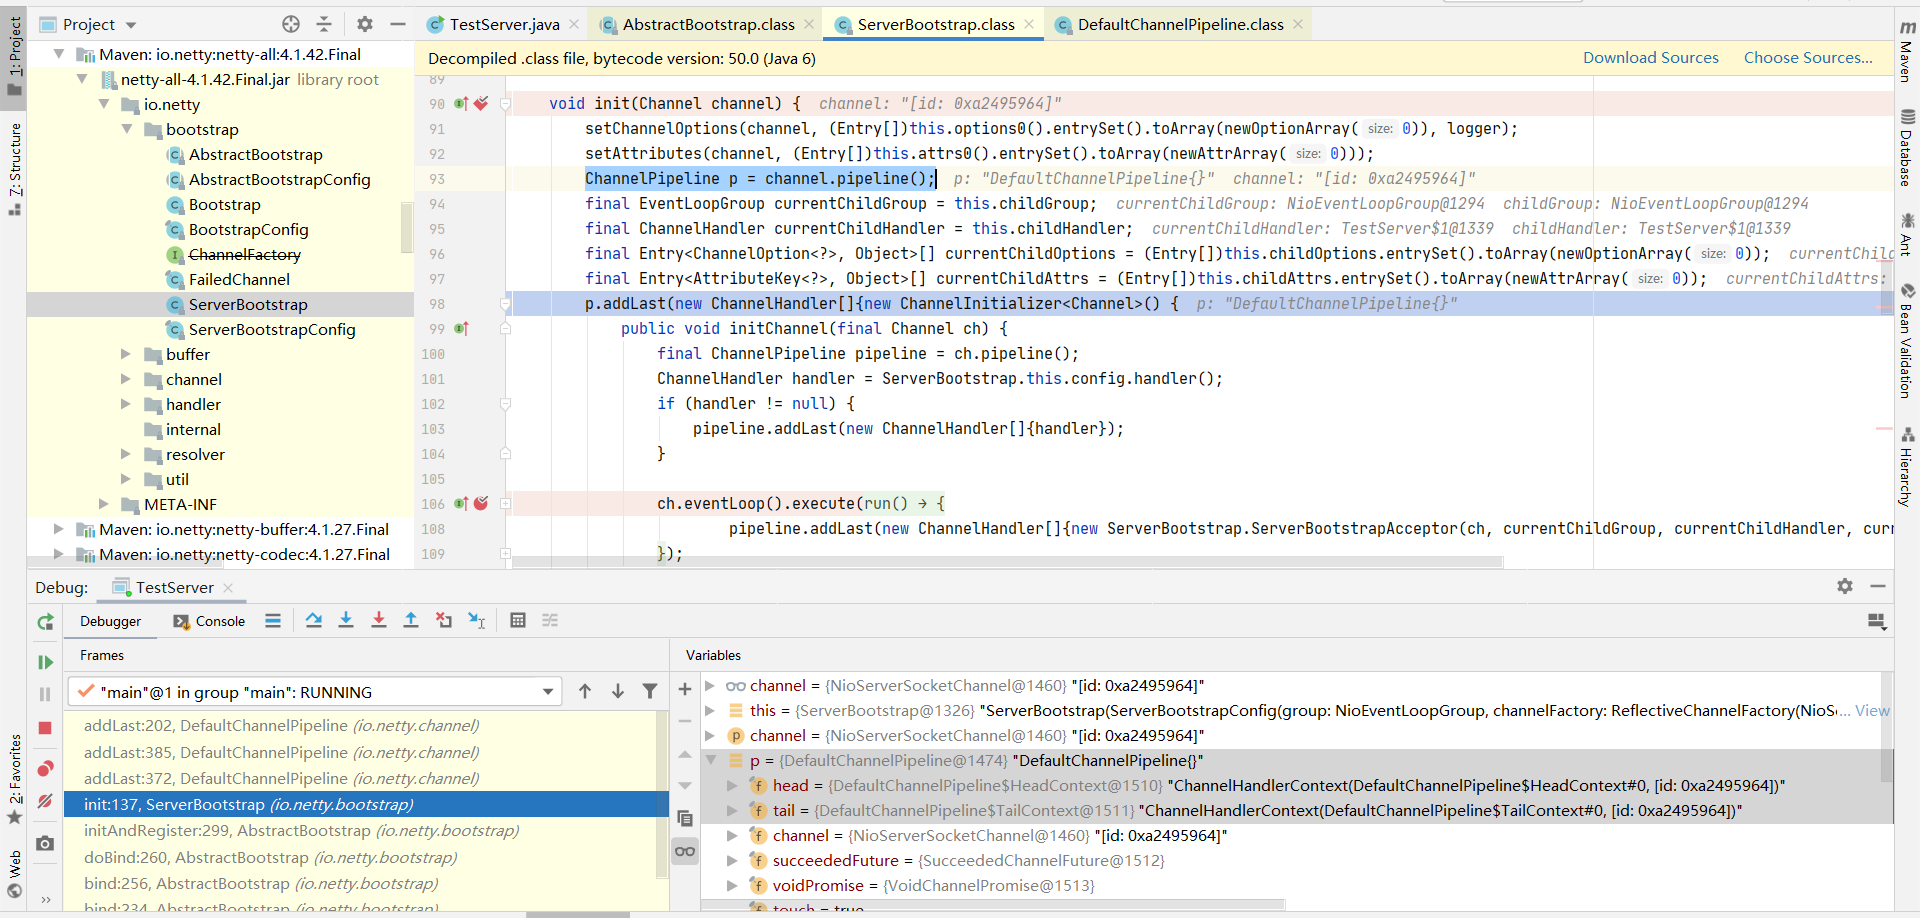Image resolution: width=1920 pixels, height=918 pixels.
Task: Expand the buffer package
Action: pos(126,354)
